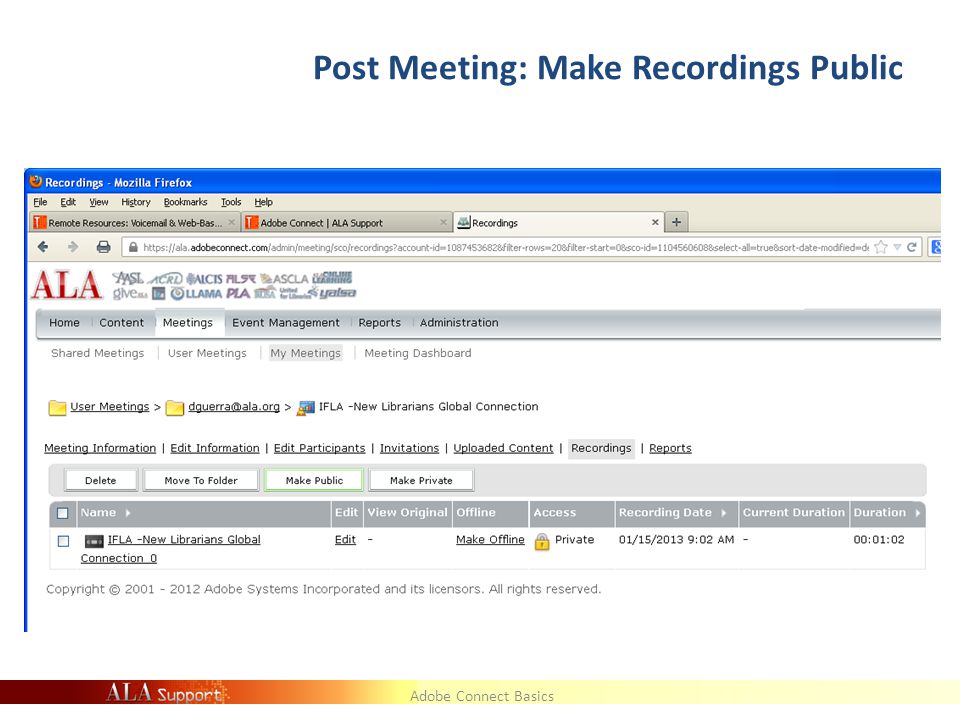Go to Home navigation tab
The image size is (960, 720).
tap(64, 323)
